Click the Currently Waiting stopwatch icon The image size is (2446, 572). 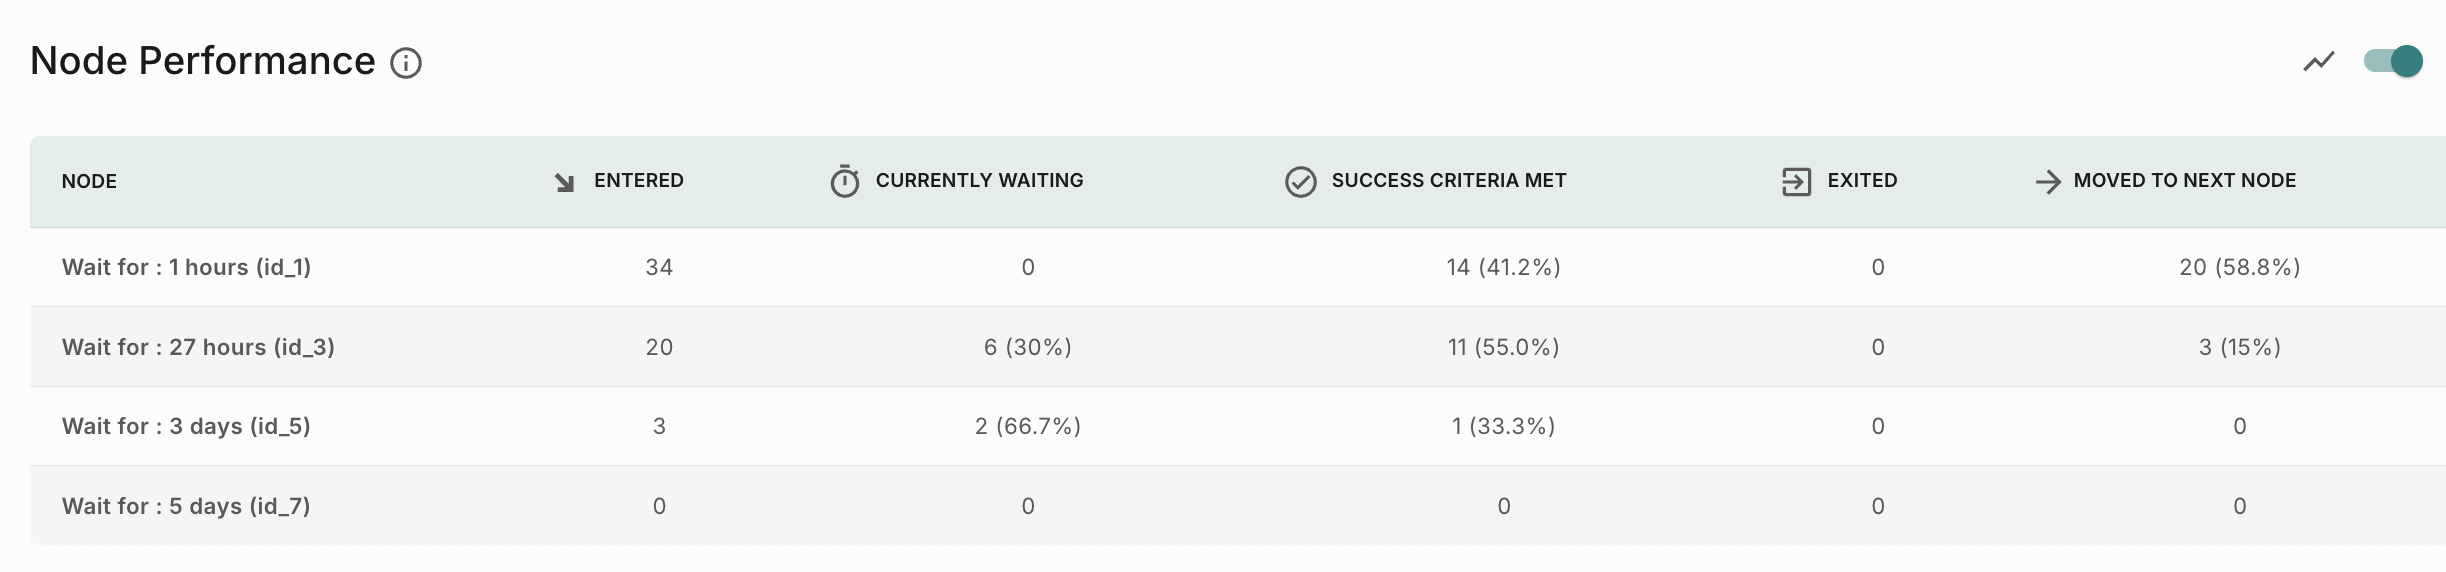point(845,181)
